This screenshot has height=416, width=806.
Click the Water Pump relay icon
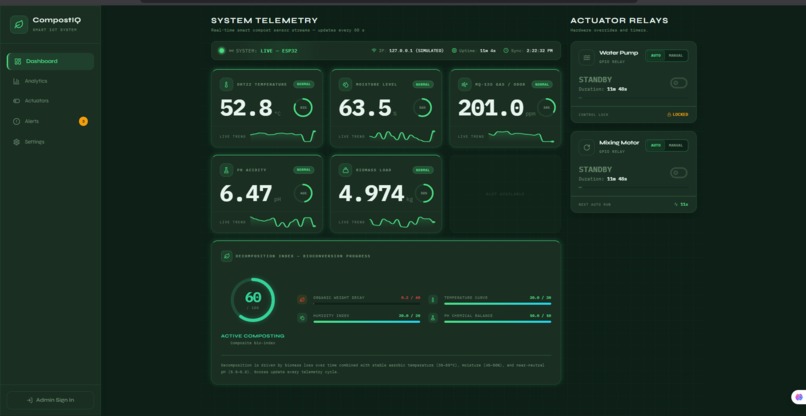pyautogui.click(x=587, y=57)
